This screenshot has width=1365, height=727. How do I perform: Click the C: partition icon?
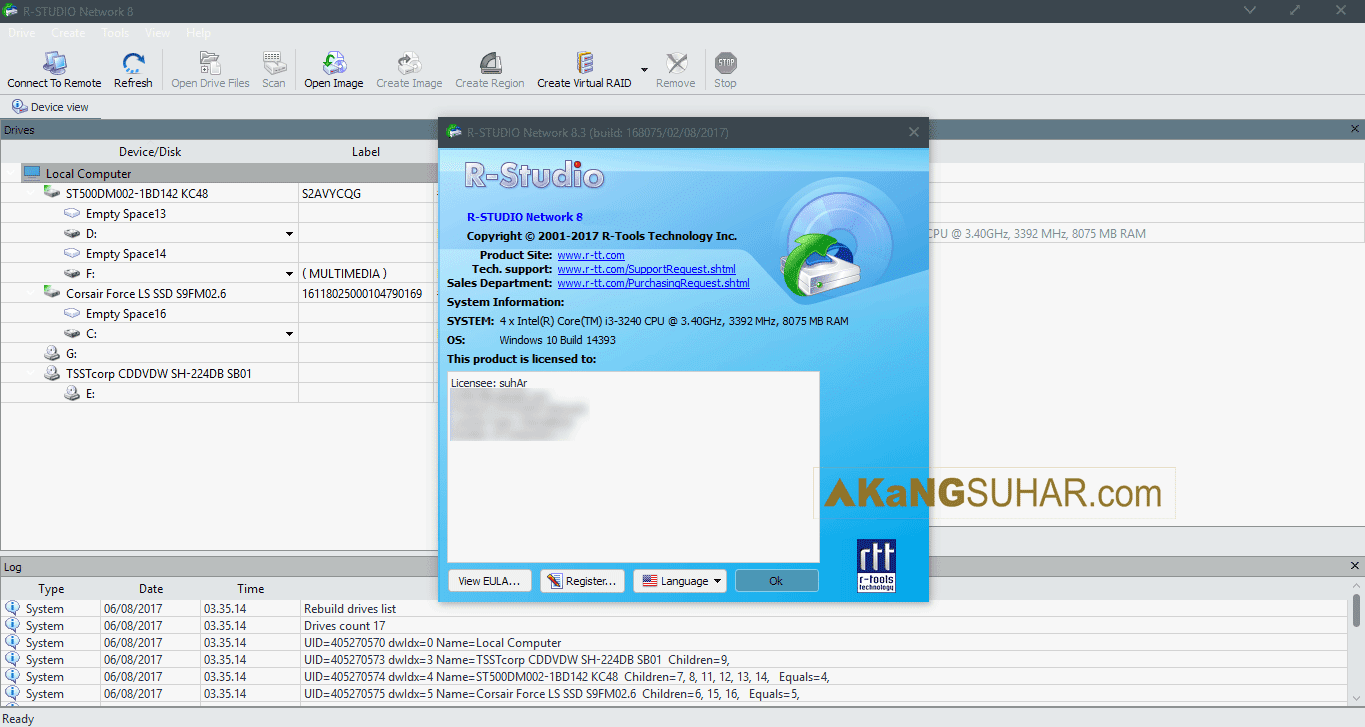[72, 333]
